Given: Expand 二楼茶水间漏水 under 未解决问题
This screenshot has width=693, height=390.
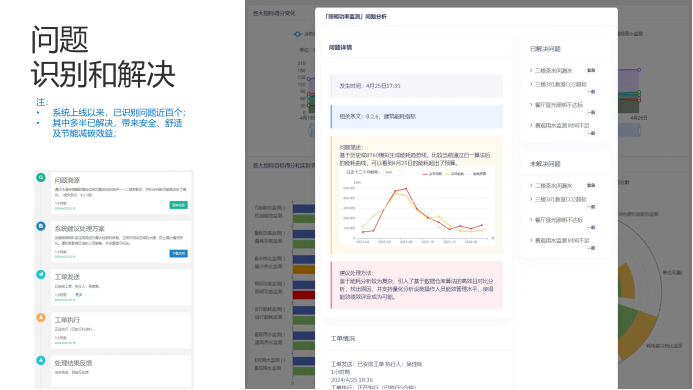Looking at the screenshot, I should pos(551,186).
